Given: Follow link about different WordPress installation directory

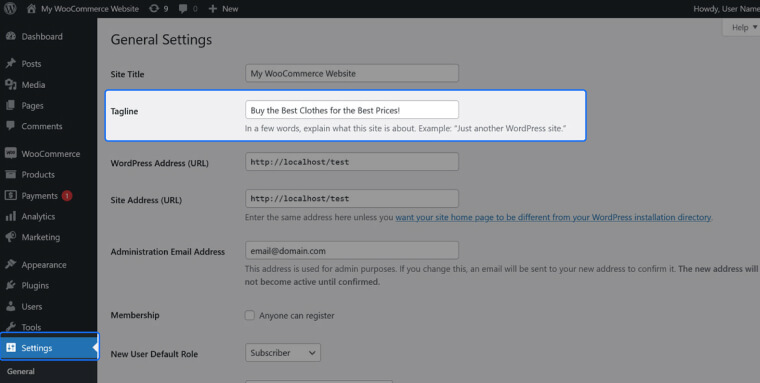Looking at the screenshot, I should click(x=553, y=217).
